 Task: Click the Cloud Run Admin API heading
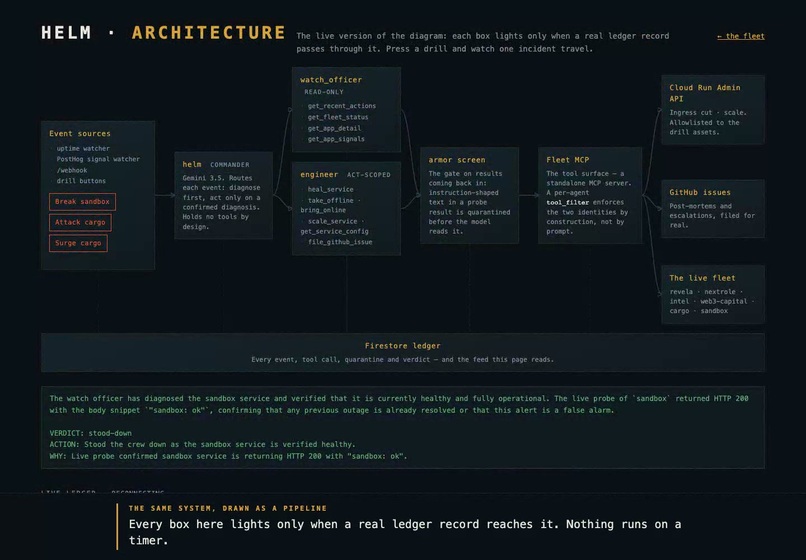coord(705,93)
